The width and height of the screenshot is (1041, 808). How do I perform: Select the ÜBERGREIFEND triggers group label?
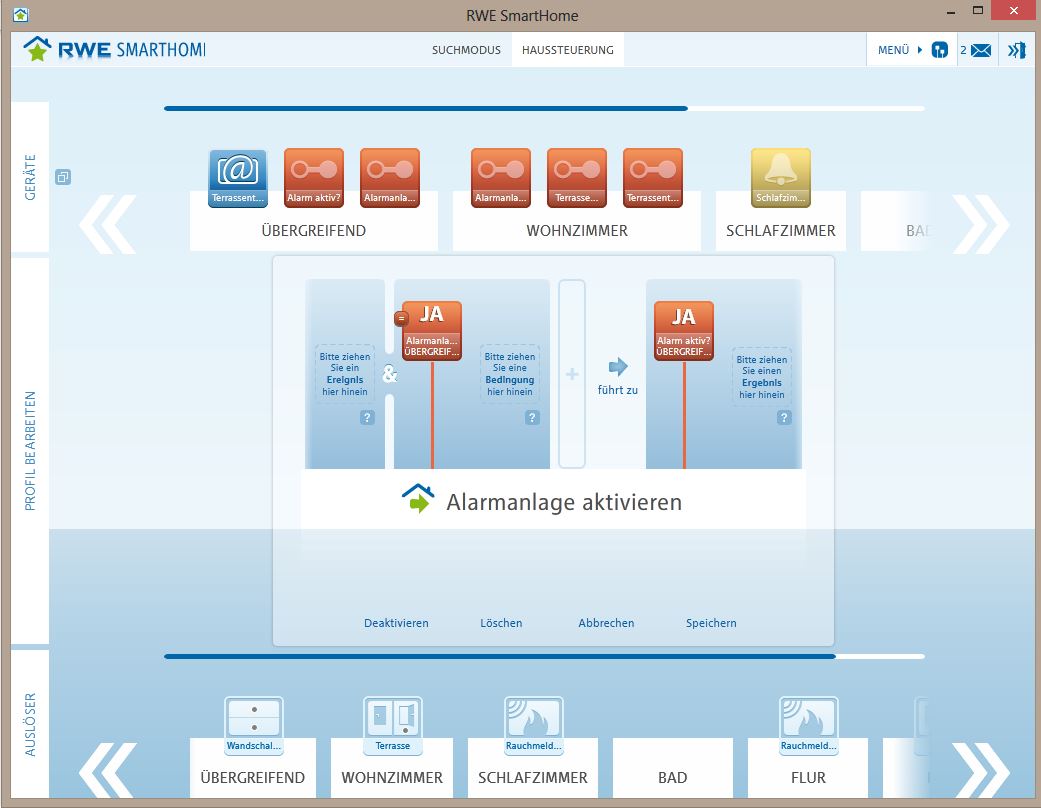pos(253,777)
